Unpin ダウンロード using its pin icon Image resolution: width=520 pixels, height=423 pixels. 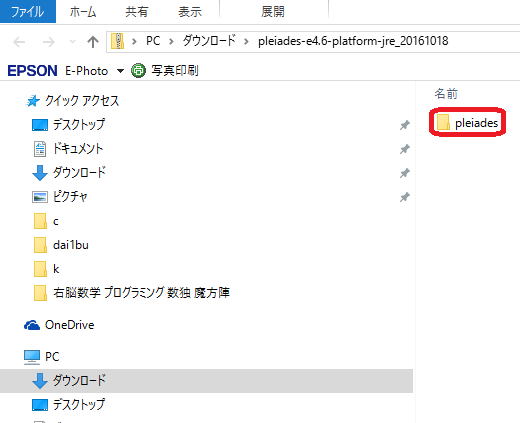(404, 173)
